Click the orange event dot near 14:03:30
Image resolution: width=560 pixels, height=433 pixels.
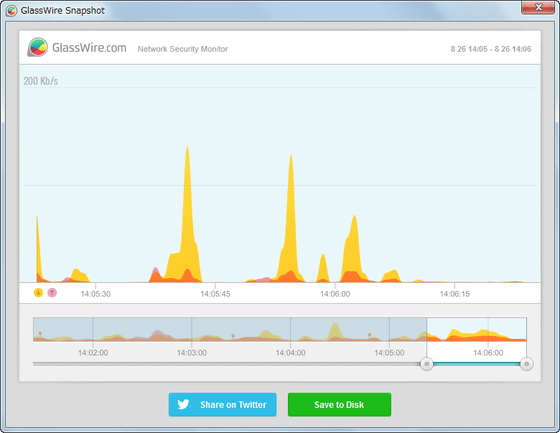[x=233, y=336]
